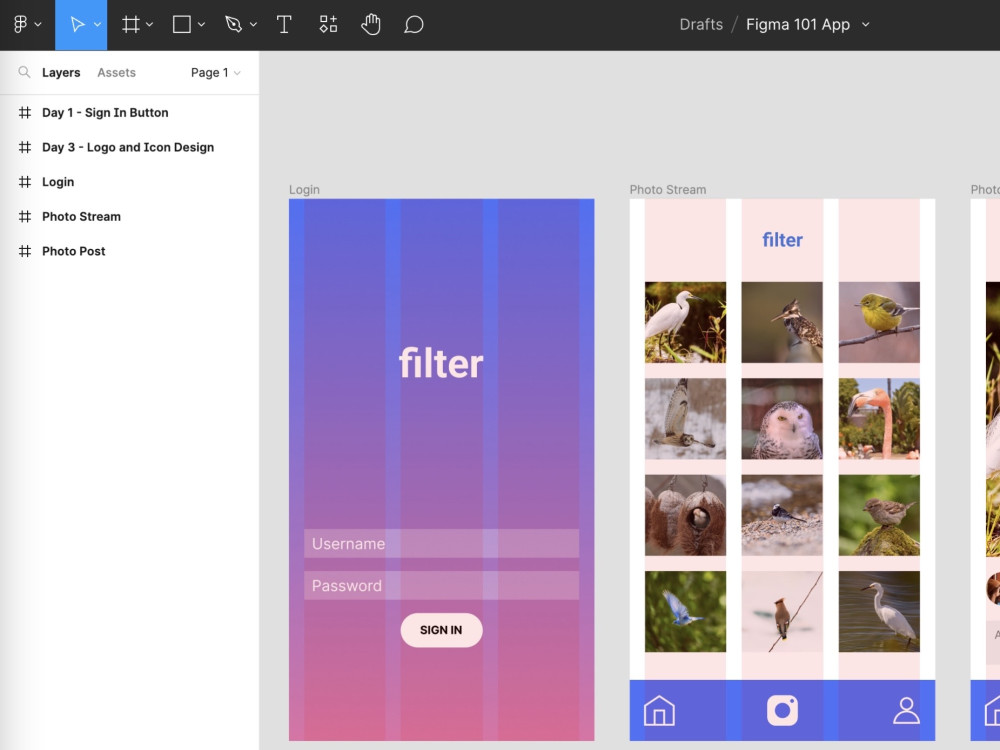Image resolution: width=1000 pixels, height=750 pixels.
Task: Switch to the Layers tab
Action: coord(61,73)
